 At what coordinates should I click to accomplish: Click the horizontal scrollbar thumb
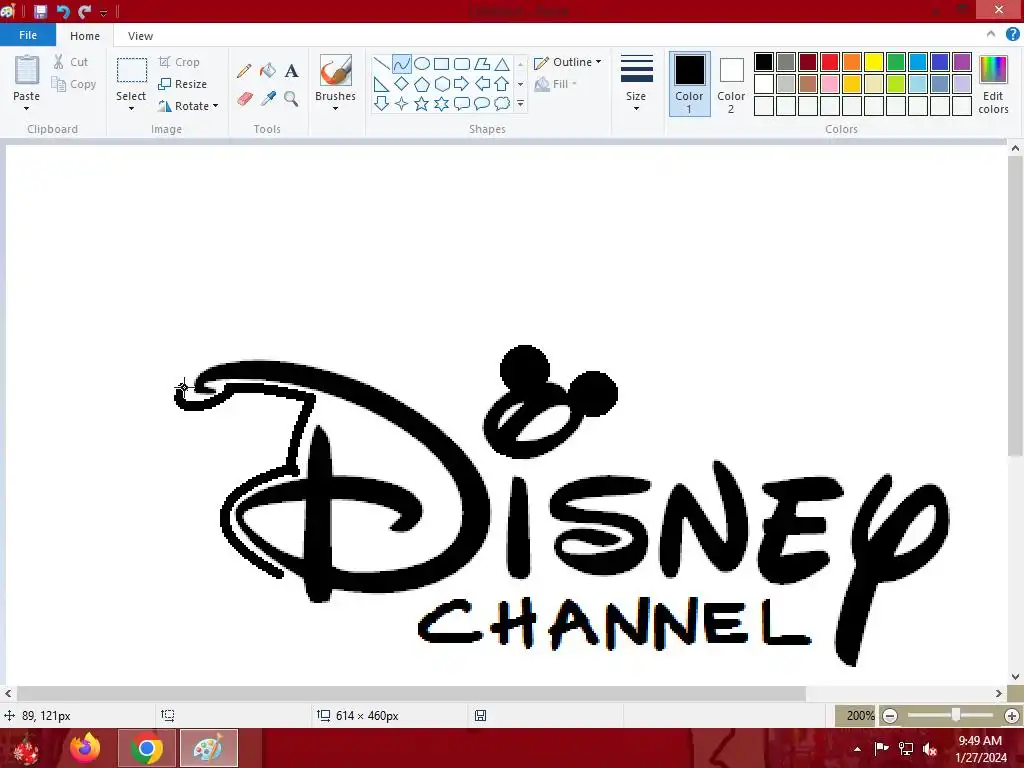coord(411,693)
